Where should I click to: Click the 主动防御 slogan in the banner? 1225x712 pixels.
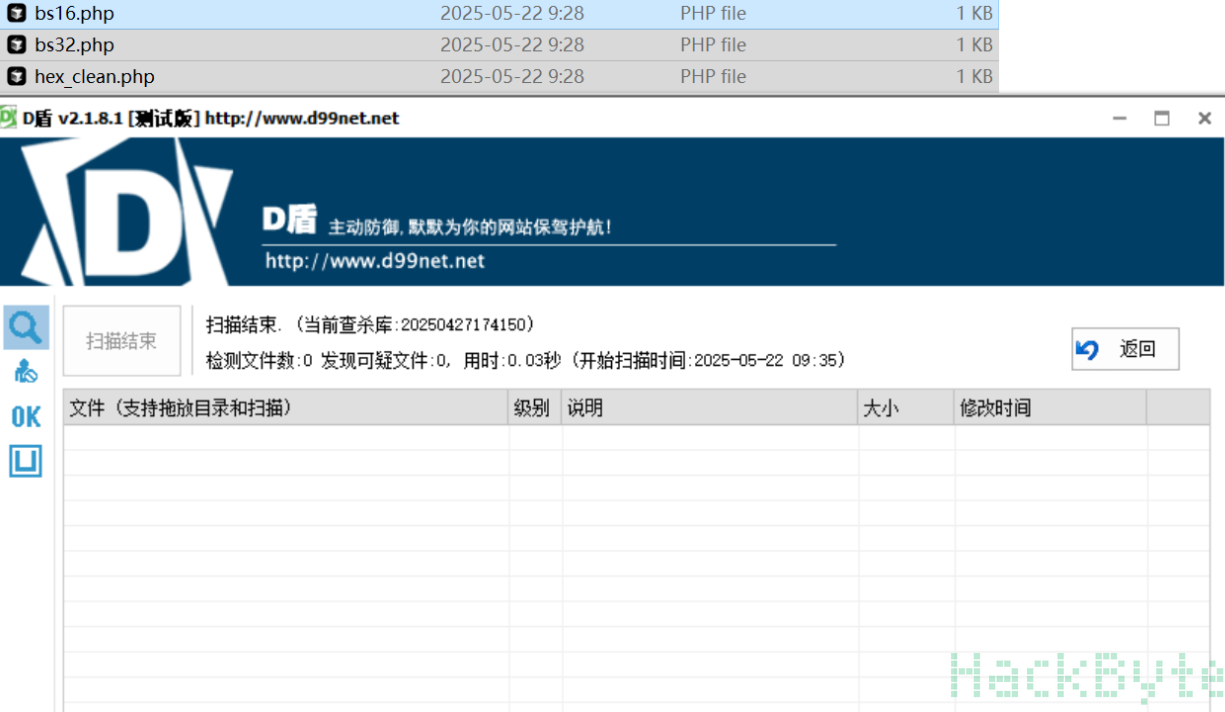point(470,227)
